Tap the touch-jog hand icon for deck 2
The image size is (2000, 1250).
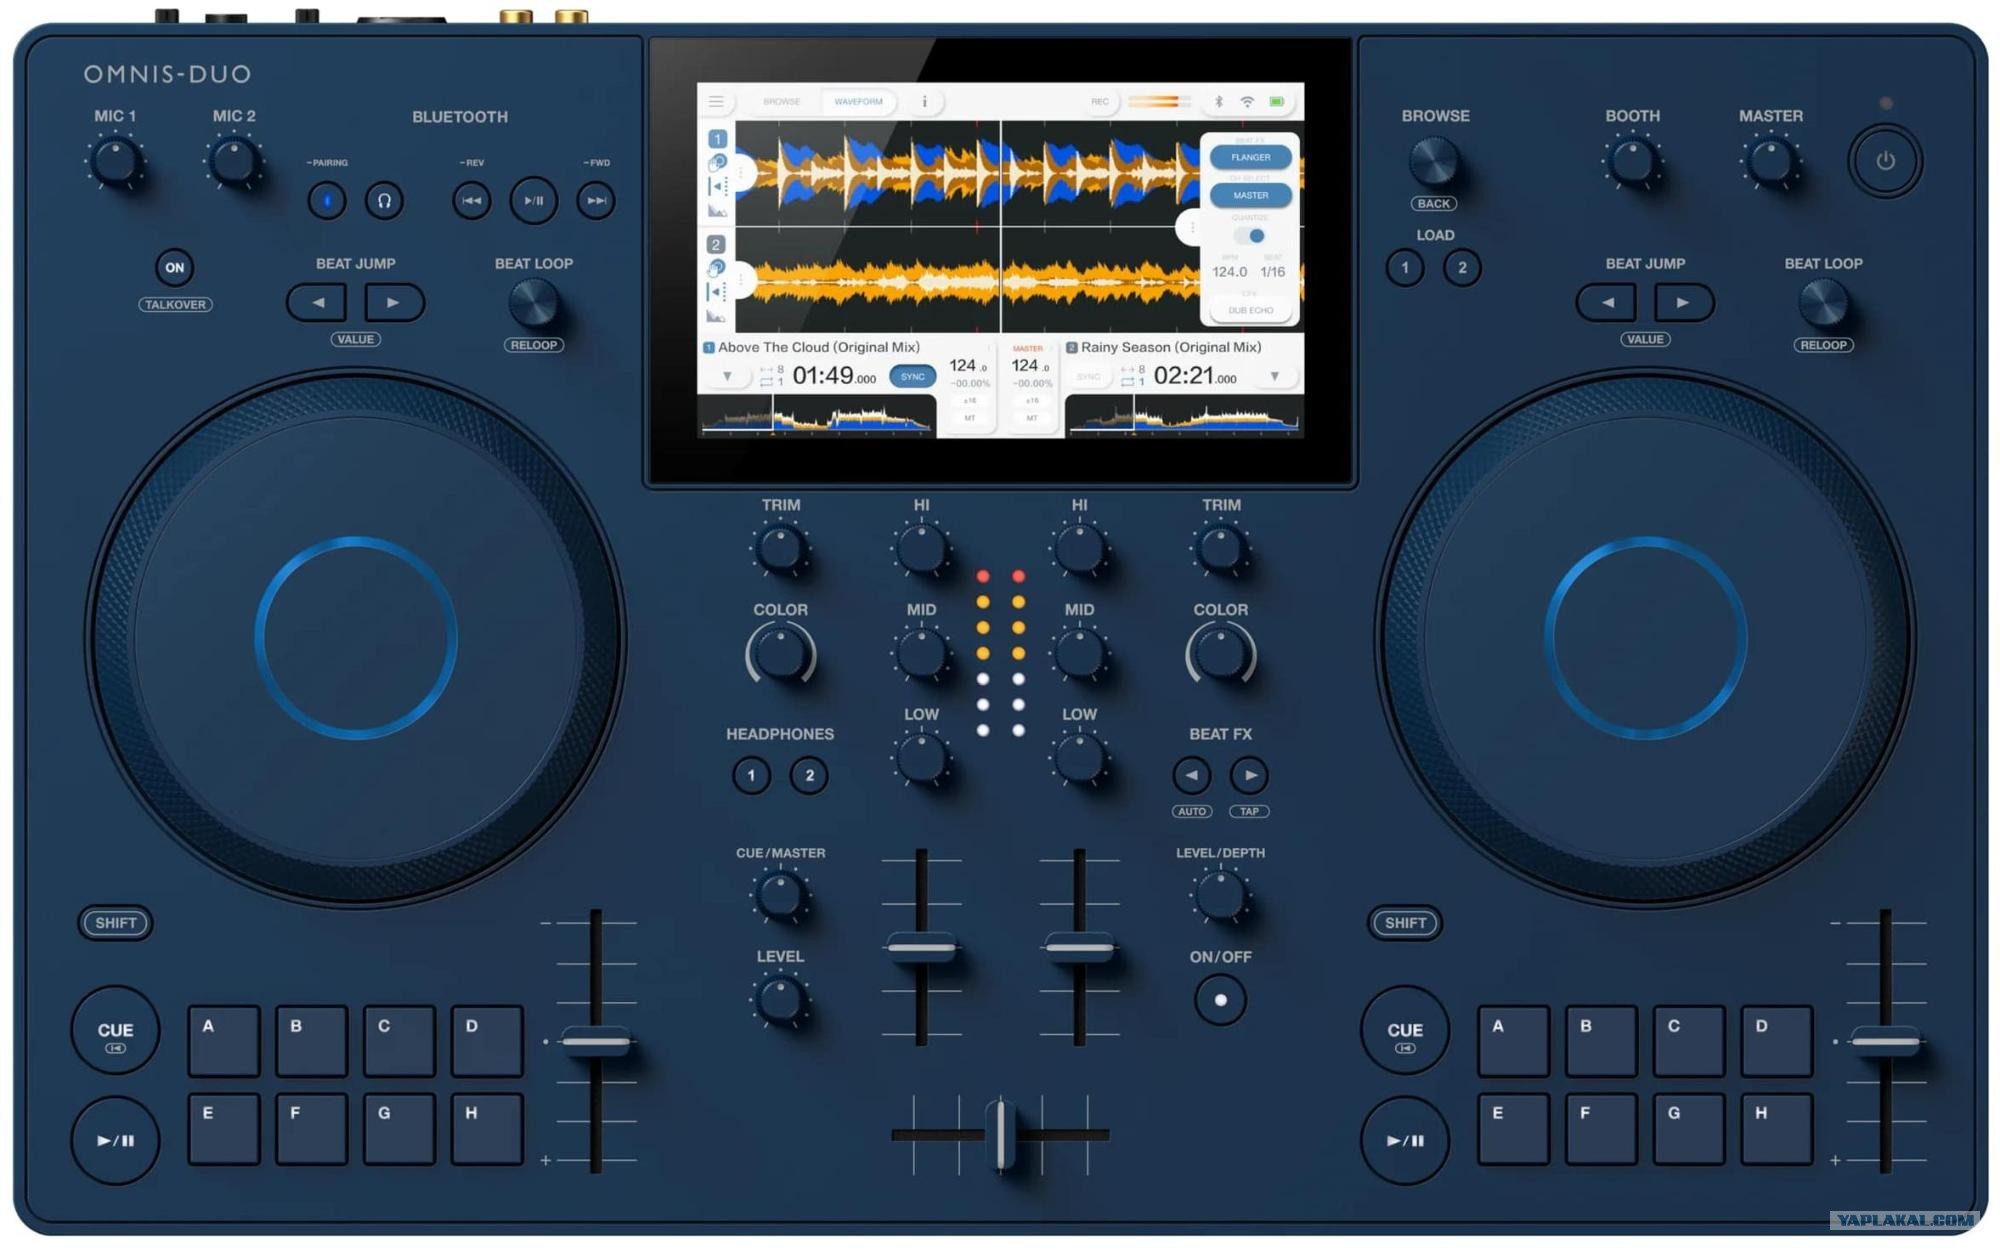[716, 268]
